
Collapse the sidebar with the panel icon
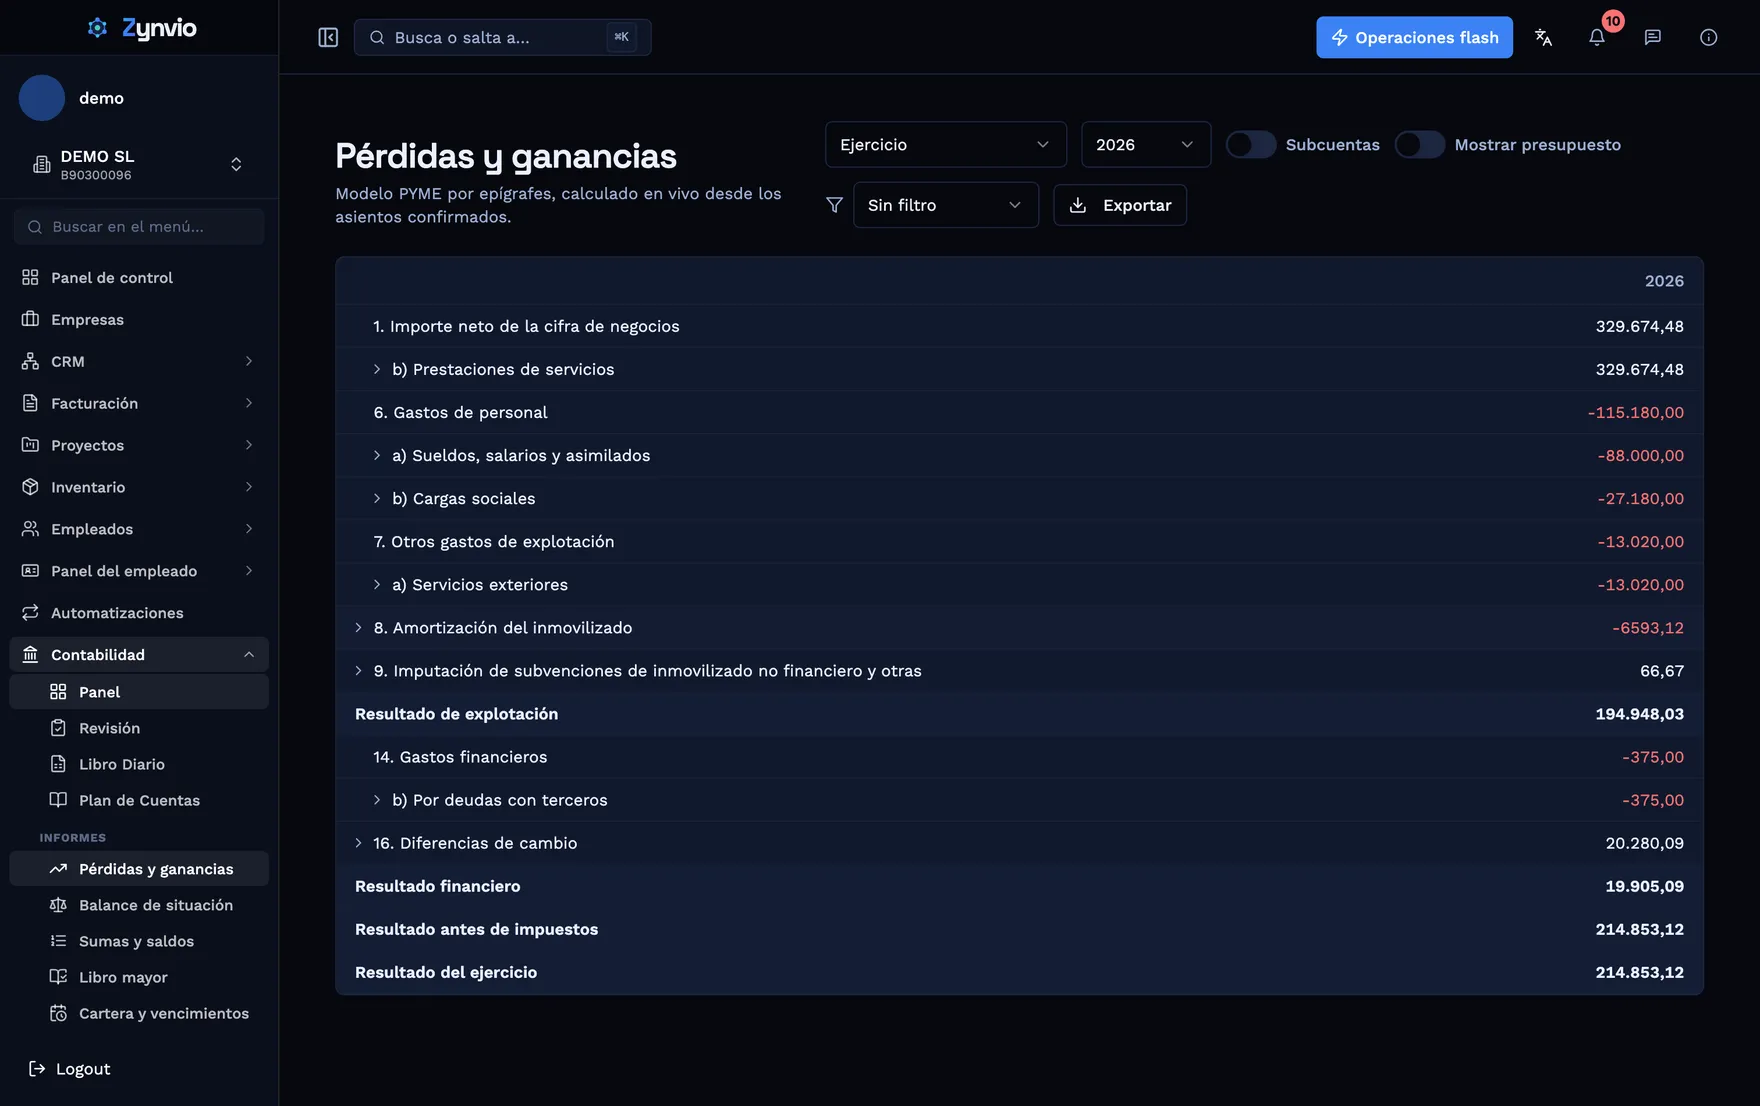coord(328,37)
